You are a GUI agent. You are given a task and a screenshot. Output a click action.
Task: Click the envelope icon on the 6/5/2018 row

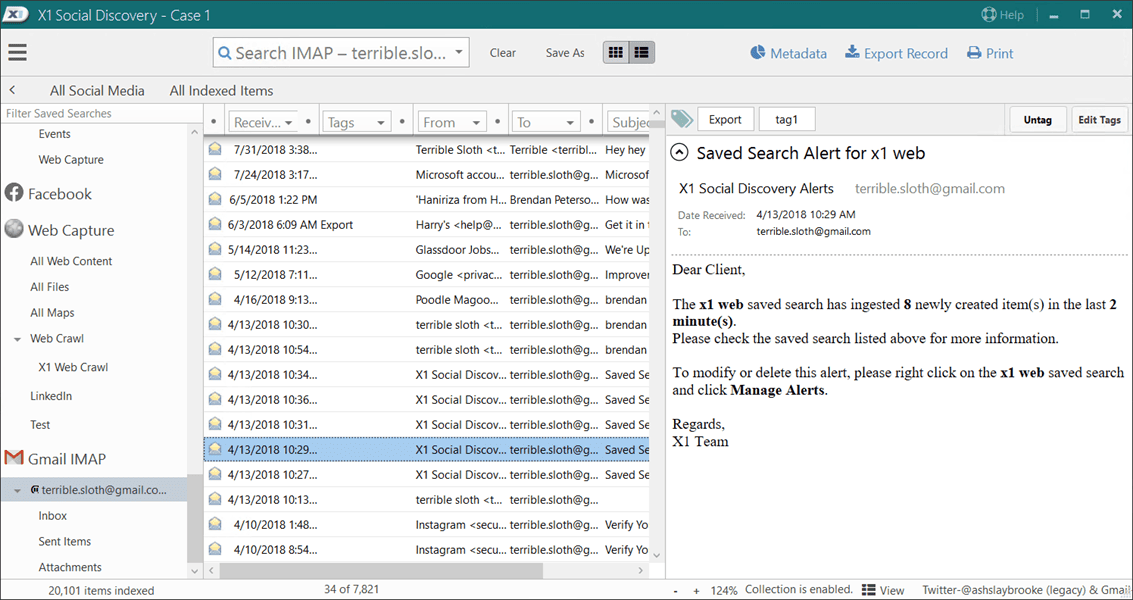click(215, 200)
